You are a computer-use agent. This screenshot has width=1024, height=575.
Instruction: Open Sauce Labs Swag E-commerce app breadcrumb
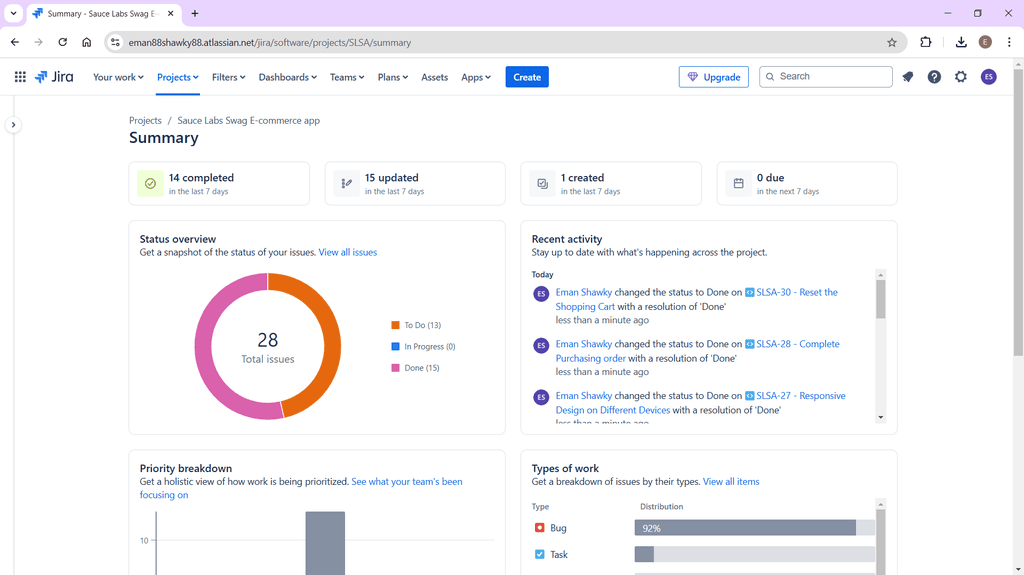point(249,120)
